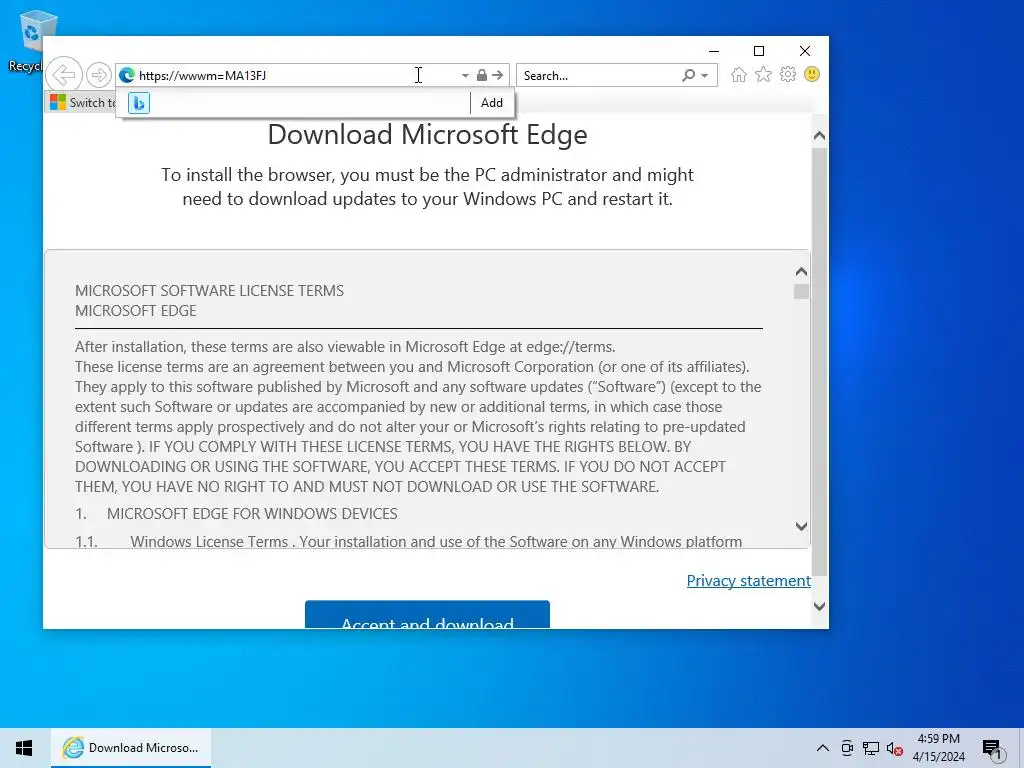
Task: Click the Accept and download button
Action: coord(427,615)
